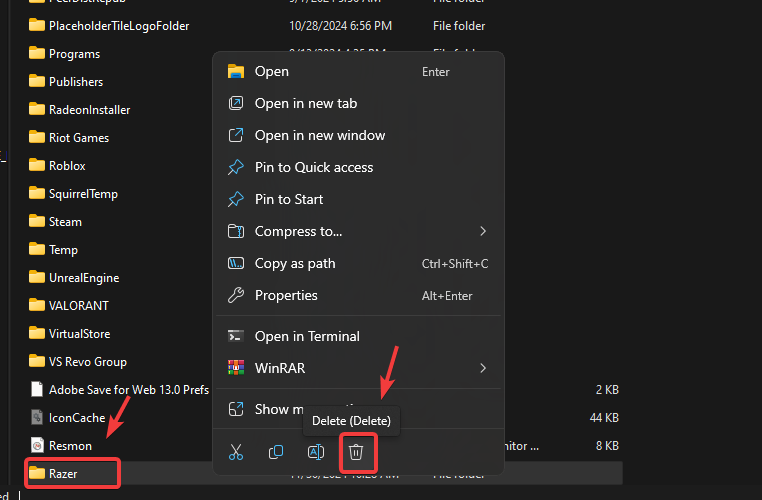
Task: Click the Rename icon in context menu
Action: (x=315, y=452)
